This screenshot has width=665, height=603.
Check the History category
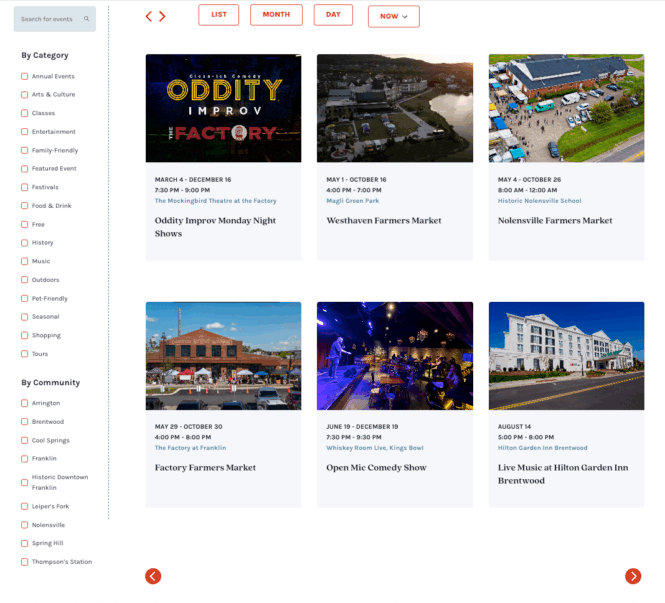click(25, 243)
